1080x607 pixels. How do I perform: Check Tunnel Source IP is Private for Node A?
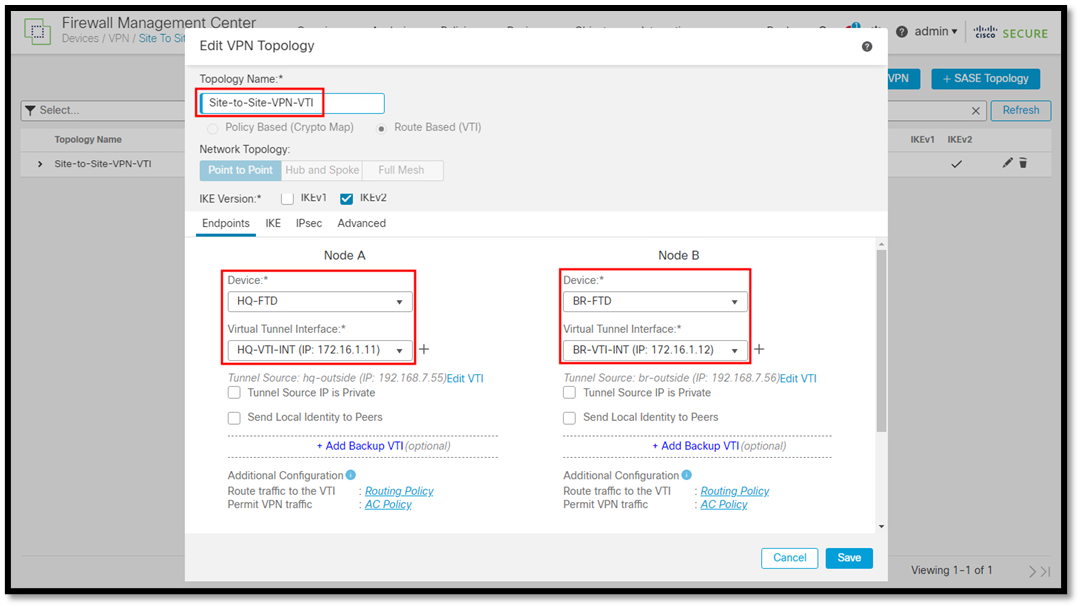tap(234, 393)
